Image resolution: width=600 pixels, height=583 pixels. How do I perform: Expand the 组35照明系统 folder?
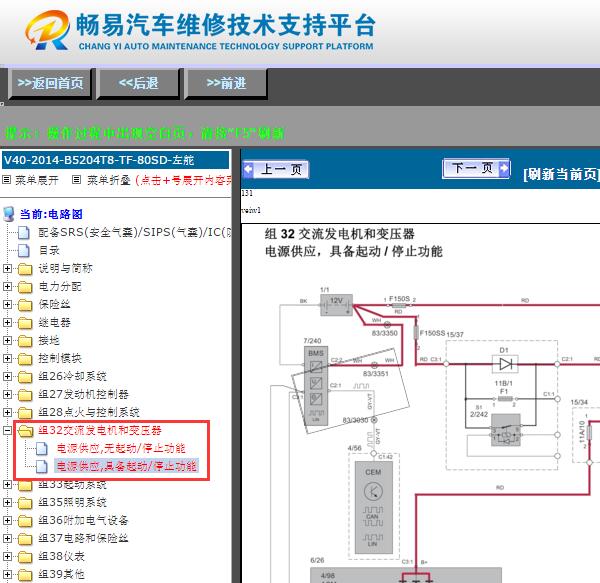[7, 503]
